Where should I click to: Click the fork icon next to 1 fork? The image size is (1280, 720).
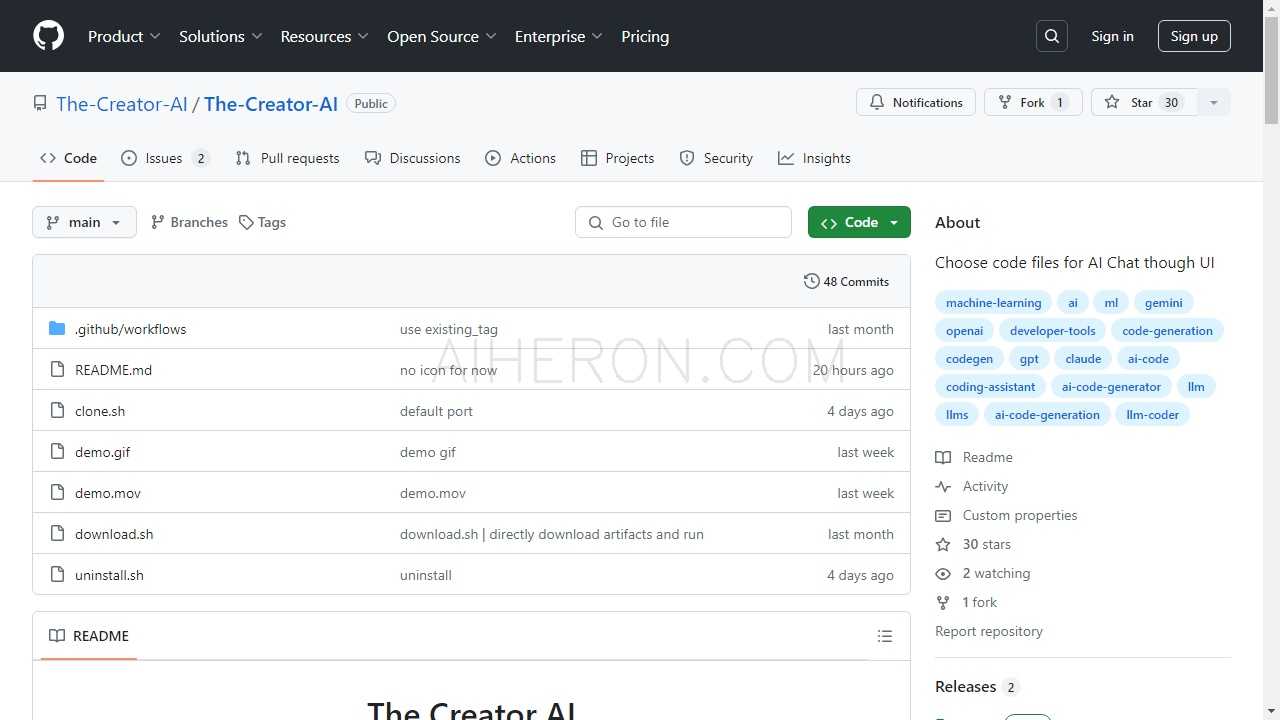tap(943, 602)
